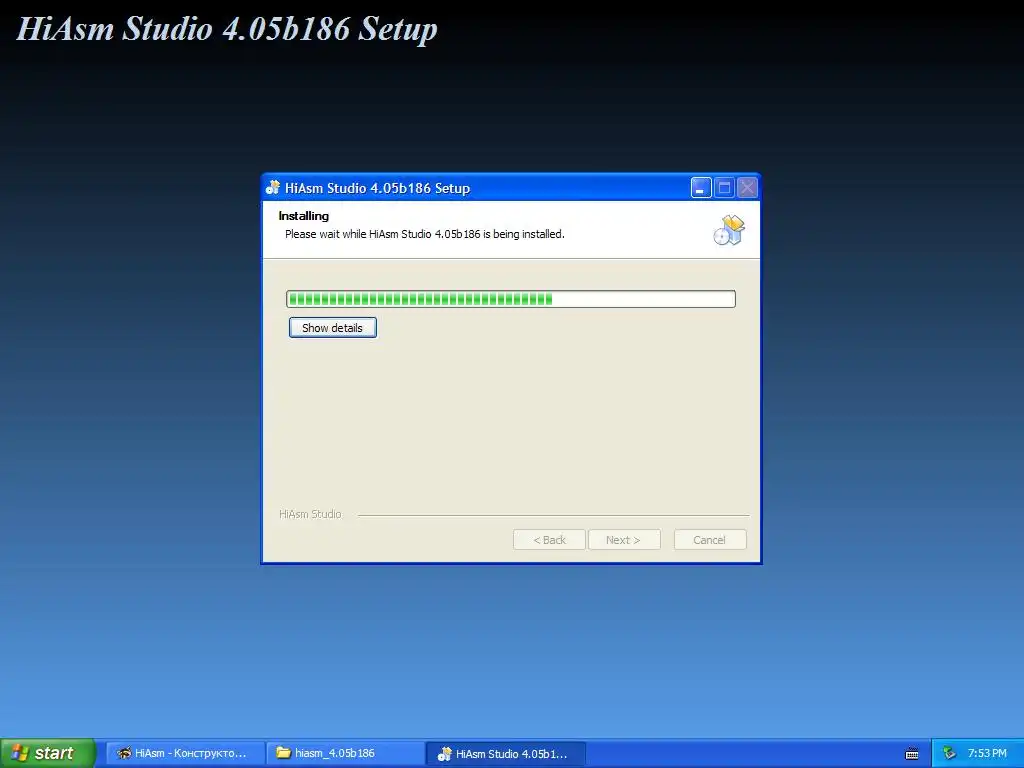The image size is (1024, 768).
Task: Switch to the HiAsm - Конструкто... taskbar window
Action: click(185, 753)
